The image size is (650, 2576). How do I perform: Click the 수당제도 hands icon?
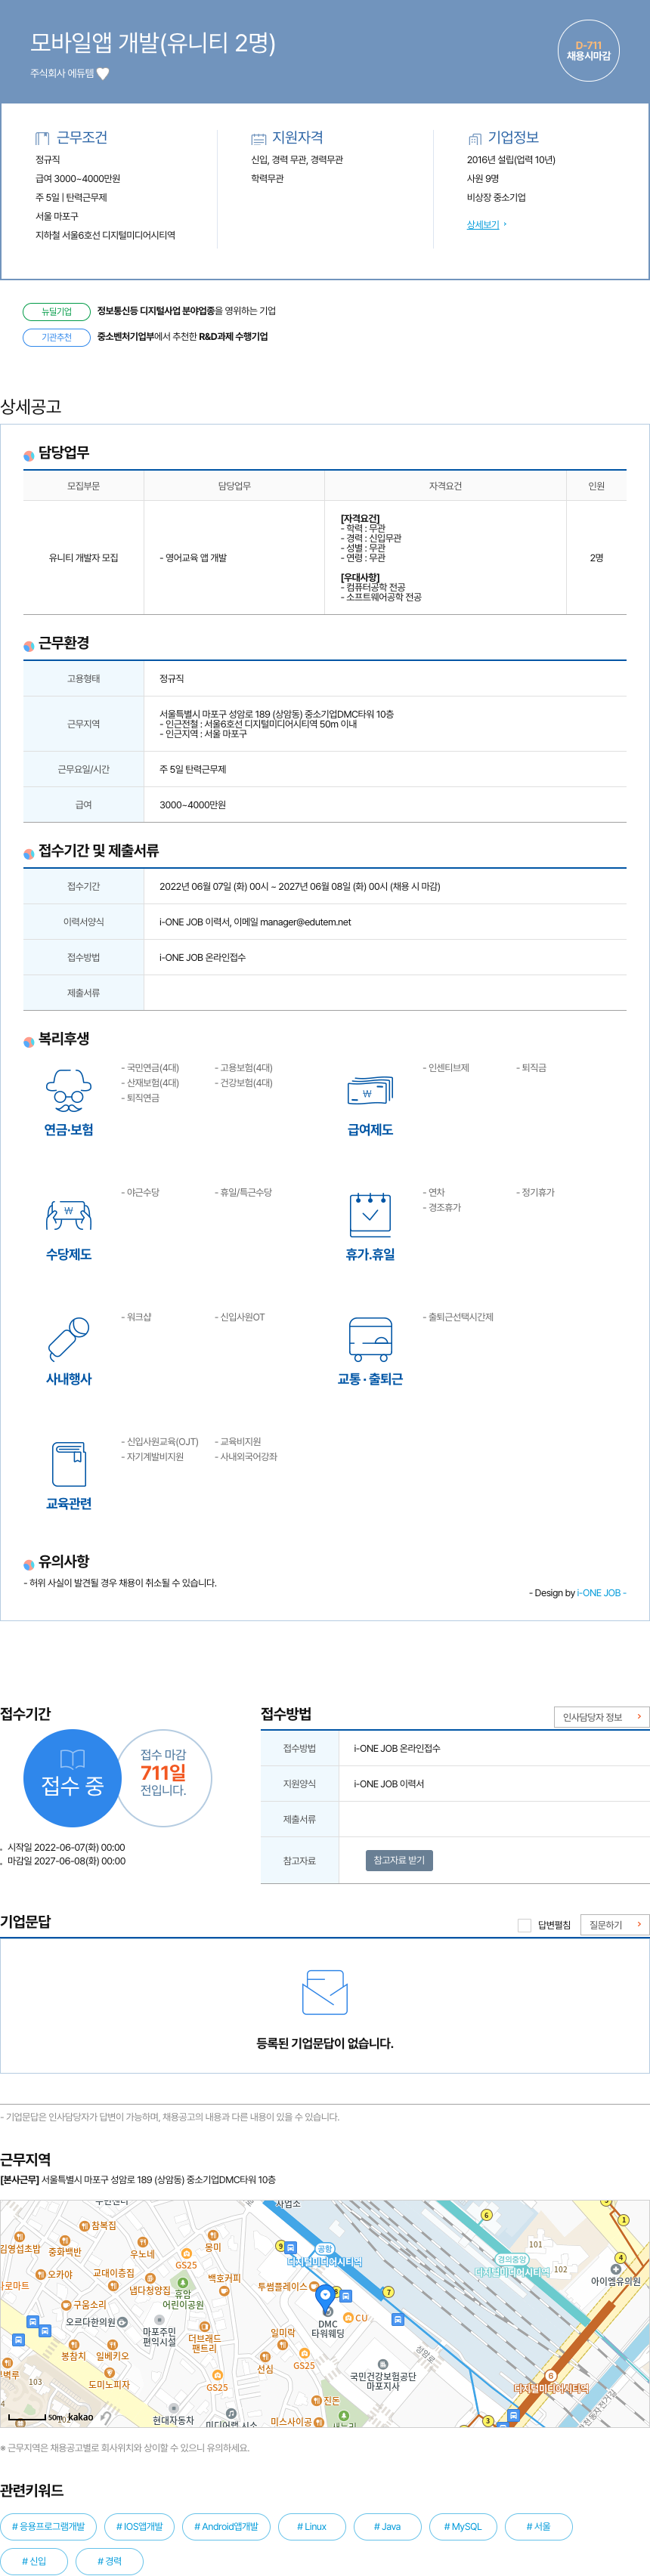point(68,1215)
